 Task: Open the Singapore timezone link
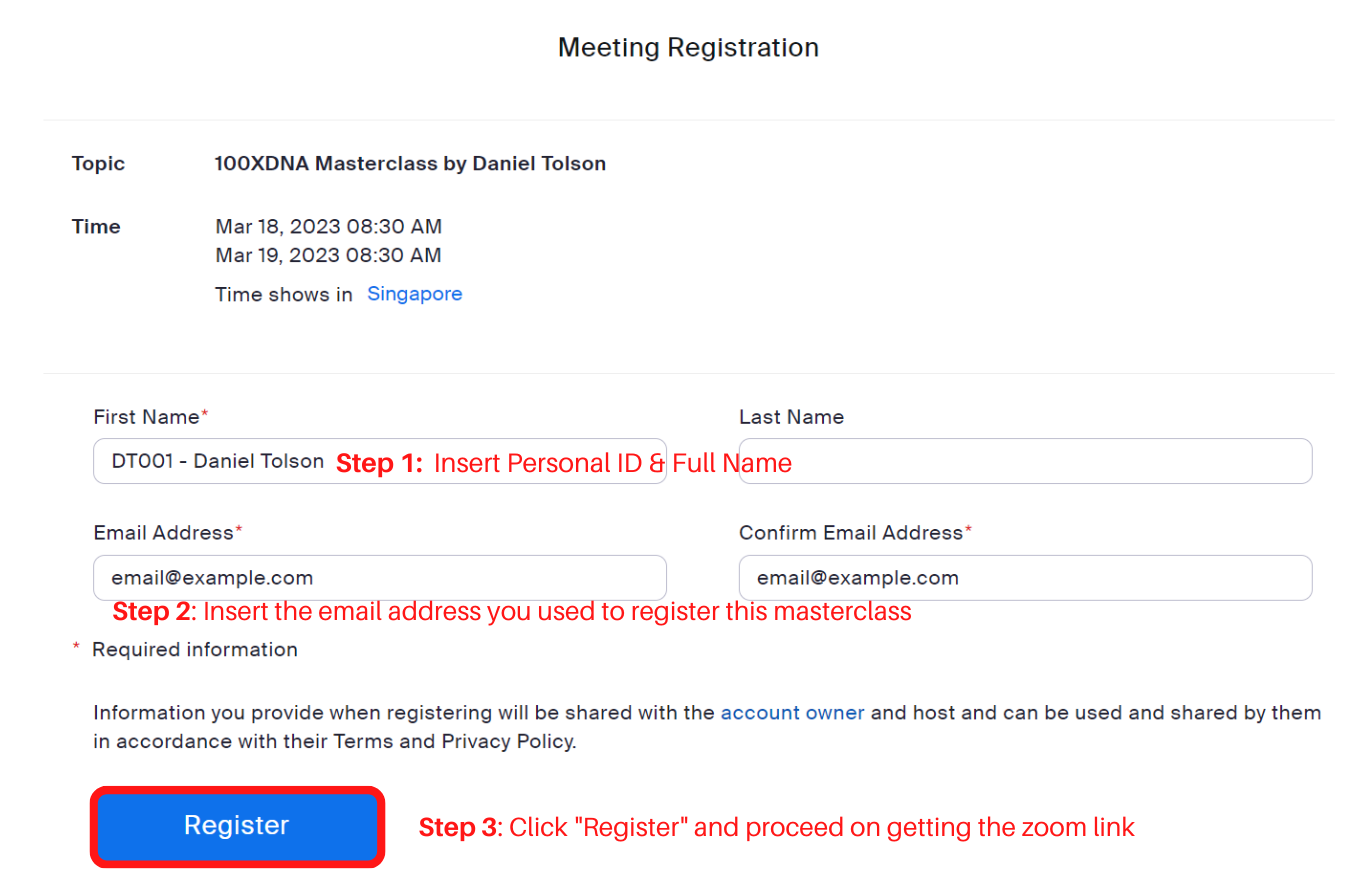[x=415, y=294]
